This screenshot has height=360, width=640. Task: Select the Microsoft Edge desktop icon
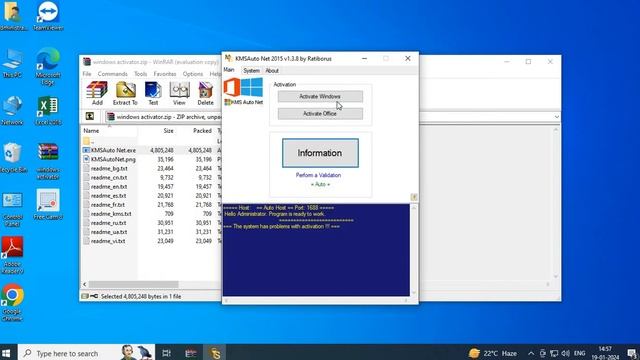(48, 66)
